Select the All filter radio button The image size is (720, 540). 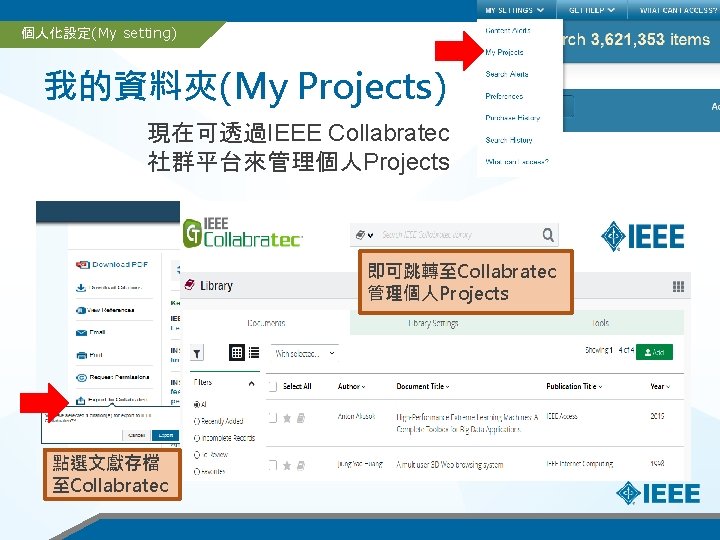(197, 405)
